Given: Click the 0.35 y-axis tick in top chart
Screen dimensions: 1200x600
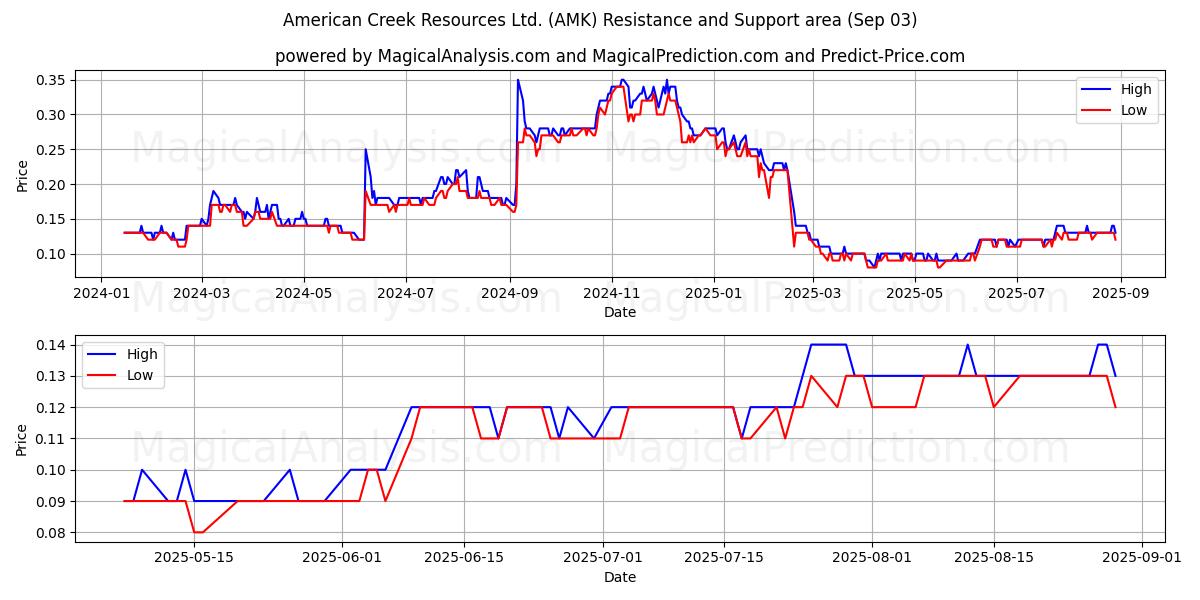Looking at the screenshot, I should (x=52, y=80).
